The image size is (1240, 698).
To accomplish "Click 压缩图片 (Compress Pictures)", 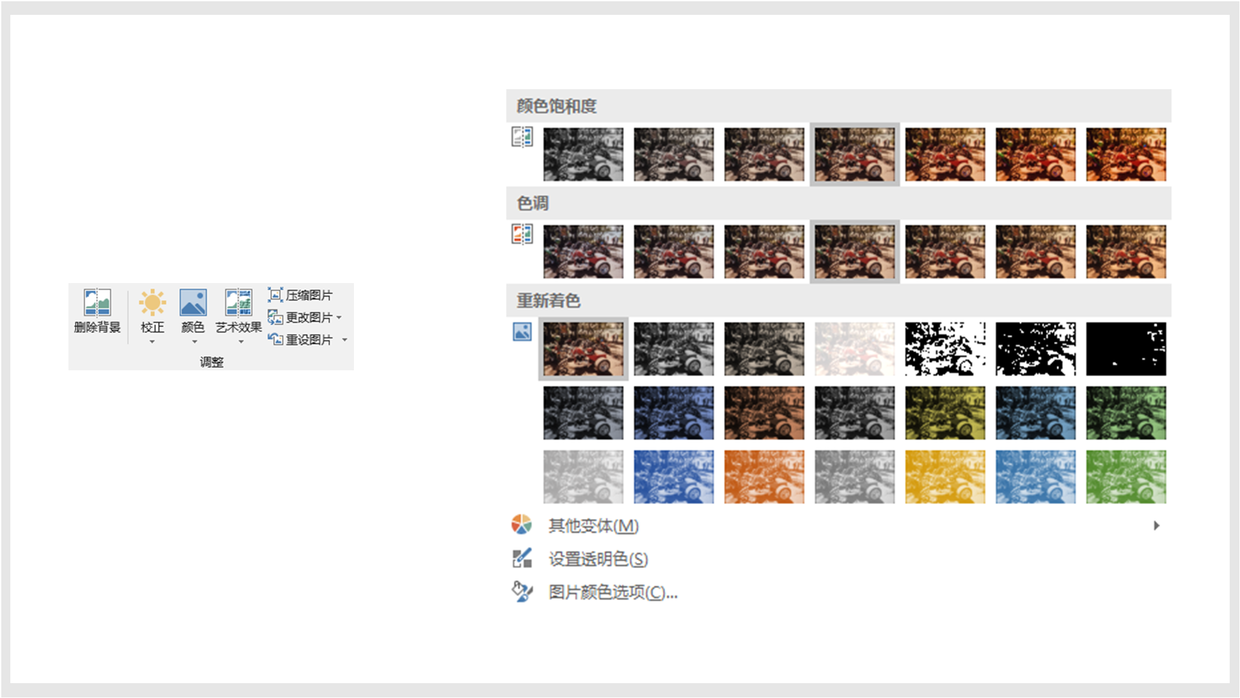I will pos(300,295).
